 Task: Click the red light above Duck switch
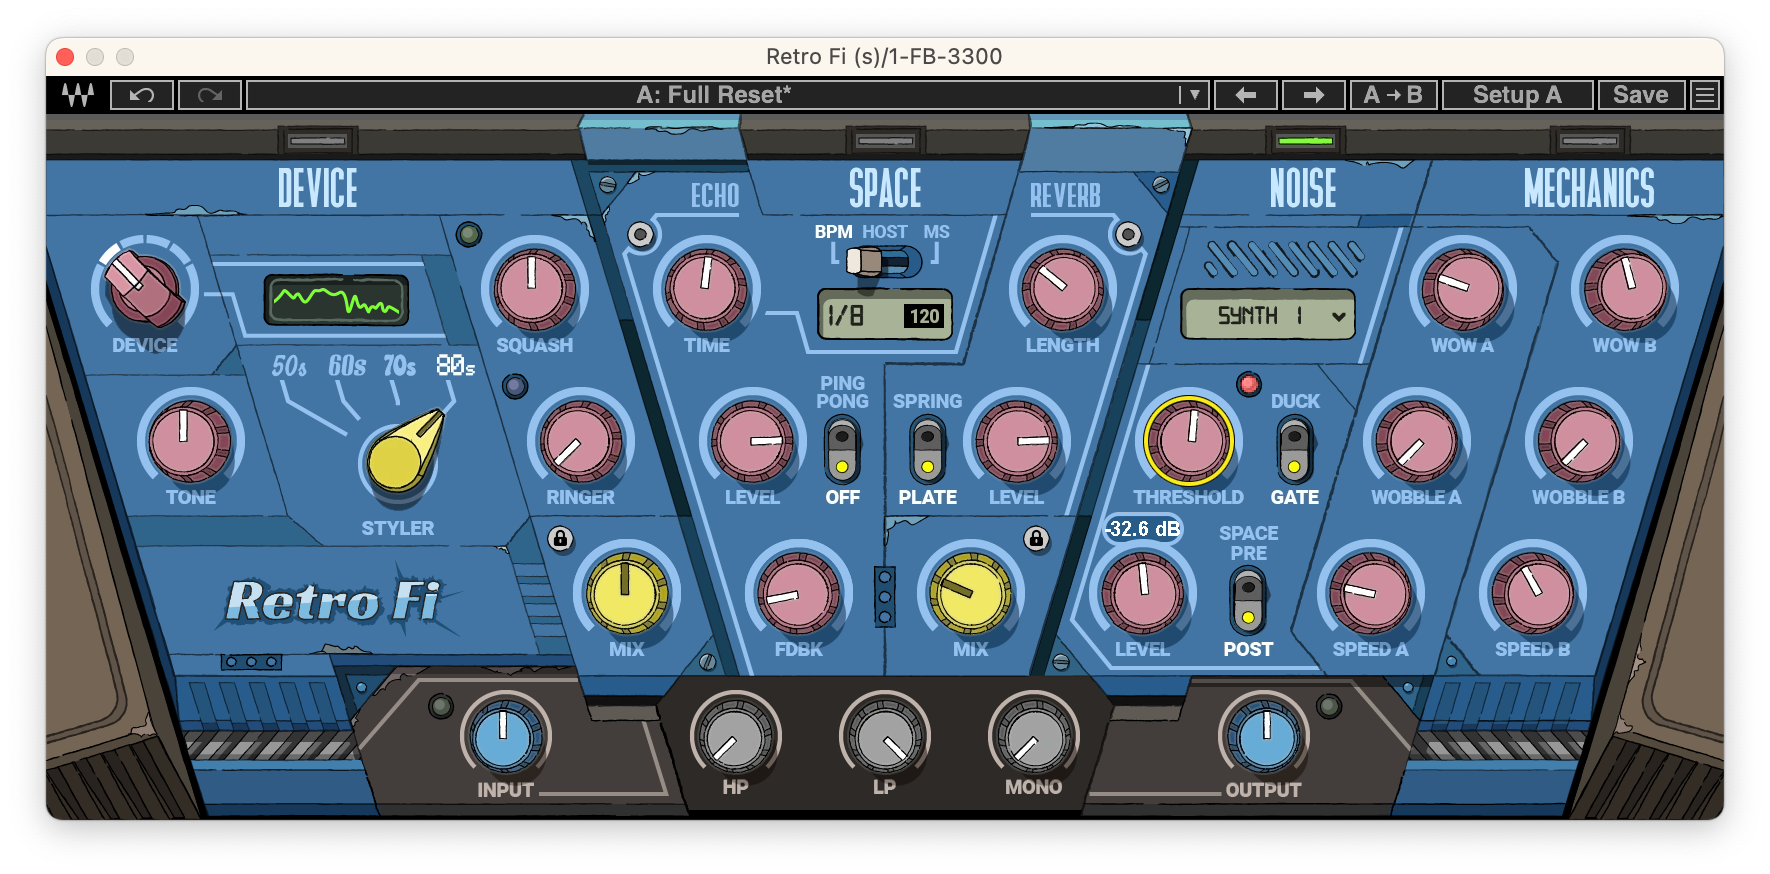tap(1249, 384)
